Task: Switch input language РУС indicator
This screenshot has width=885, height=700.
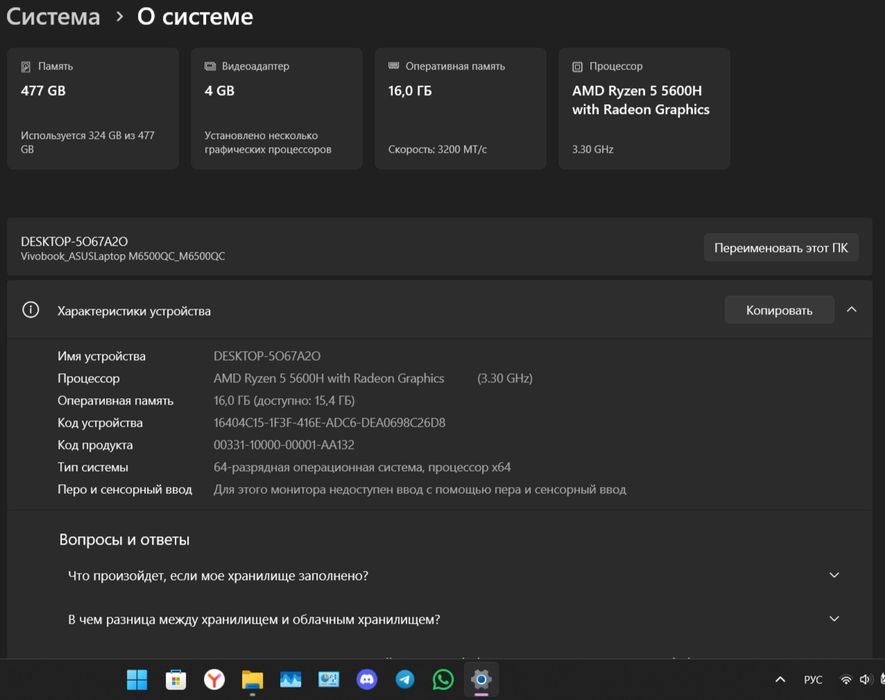Action: pos(813,680)
